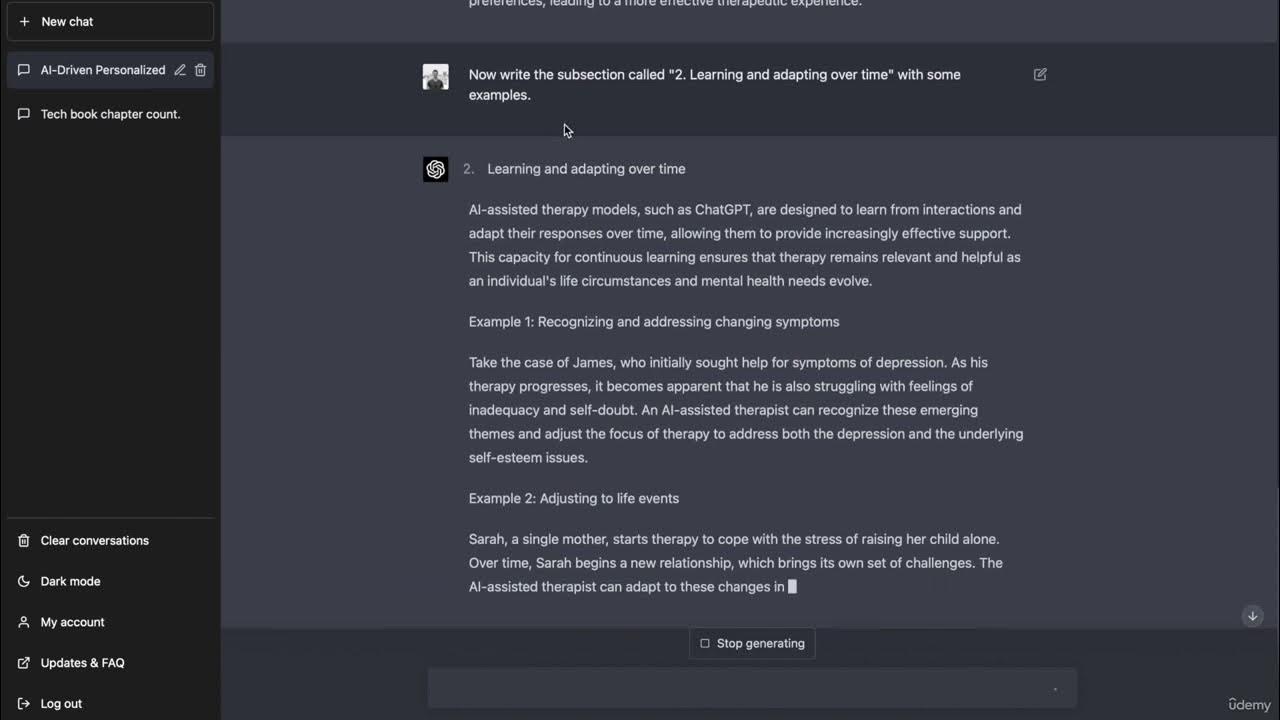This screenshot has width=1280, height=720.
Task: Click the Updates & FAQ external link icon
Action: 24,663
